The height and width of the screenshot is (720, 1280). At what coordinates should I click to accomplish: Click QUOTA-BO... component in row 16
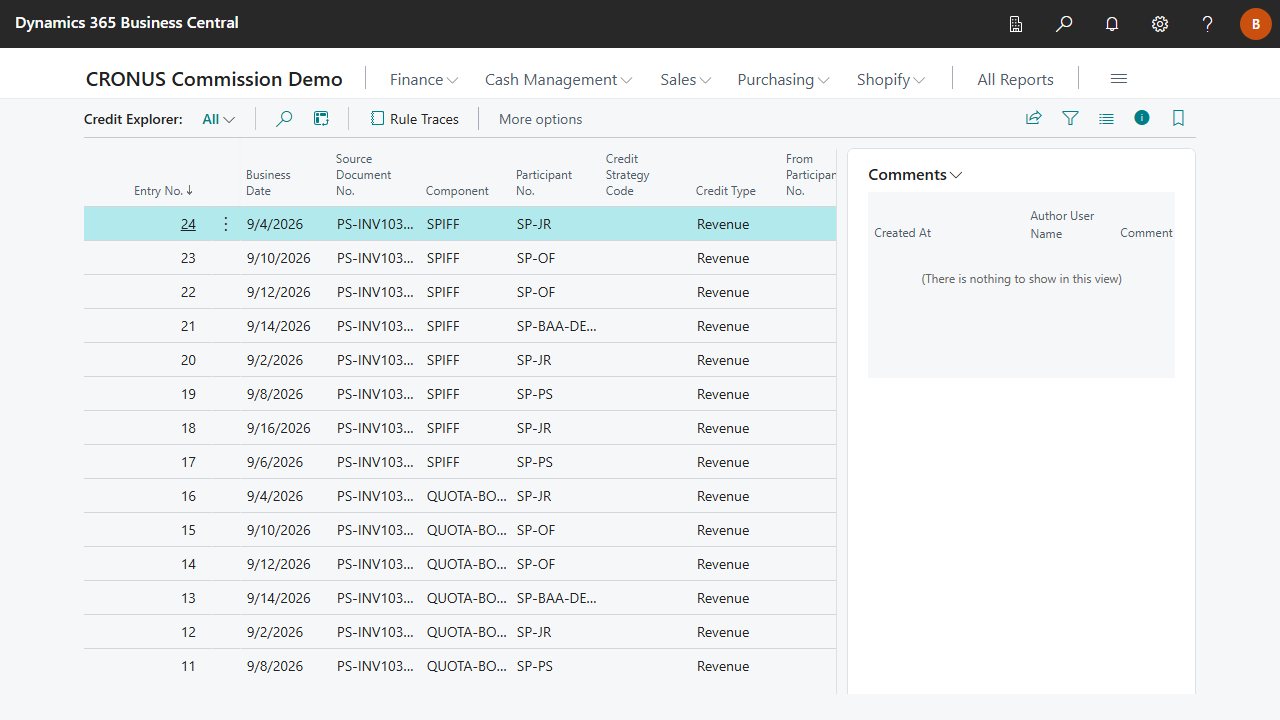pyautogui.click(x=467, y=496)
